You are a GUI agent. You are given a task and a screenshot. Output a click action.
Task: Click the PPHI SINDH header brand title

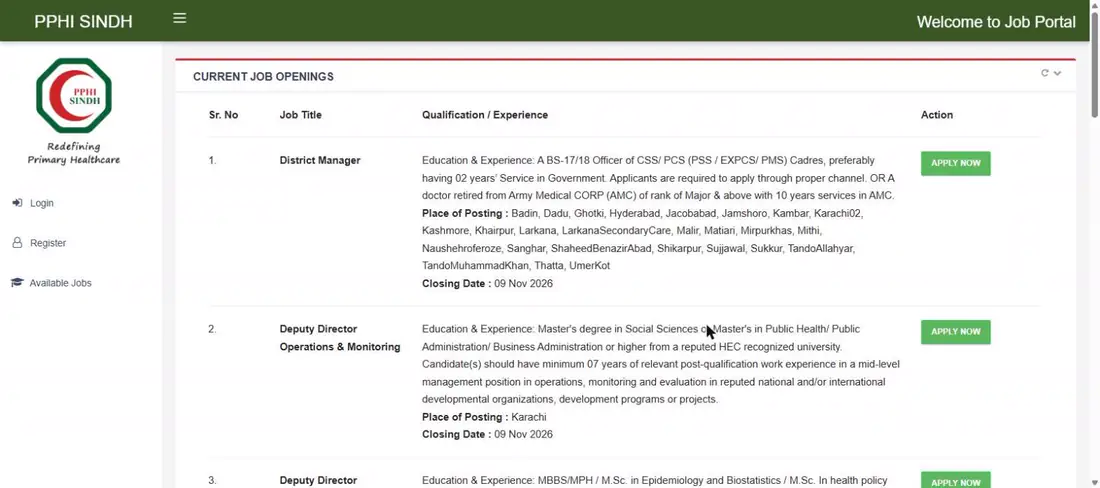(x=83, y=22)
